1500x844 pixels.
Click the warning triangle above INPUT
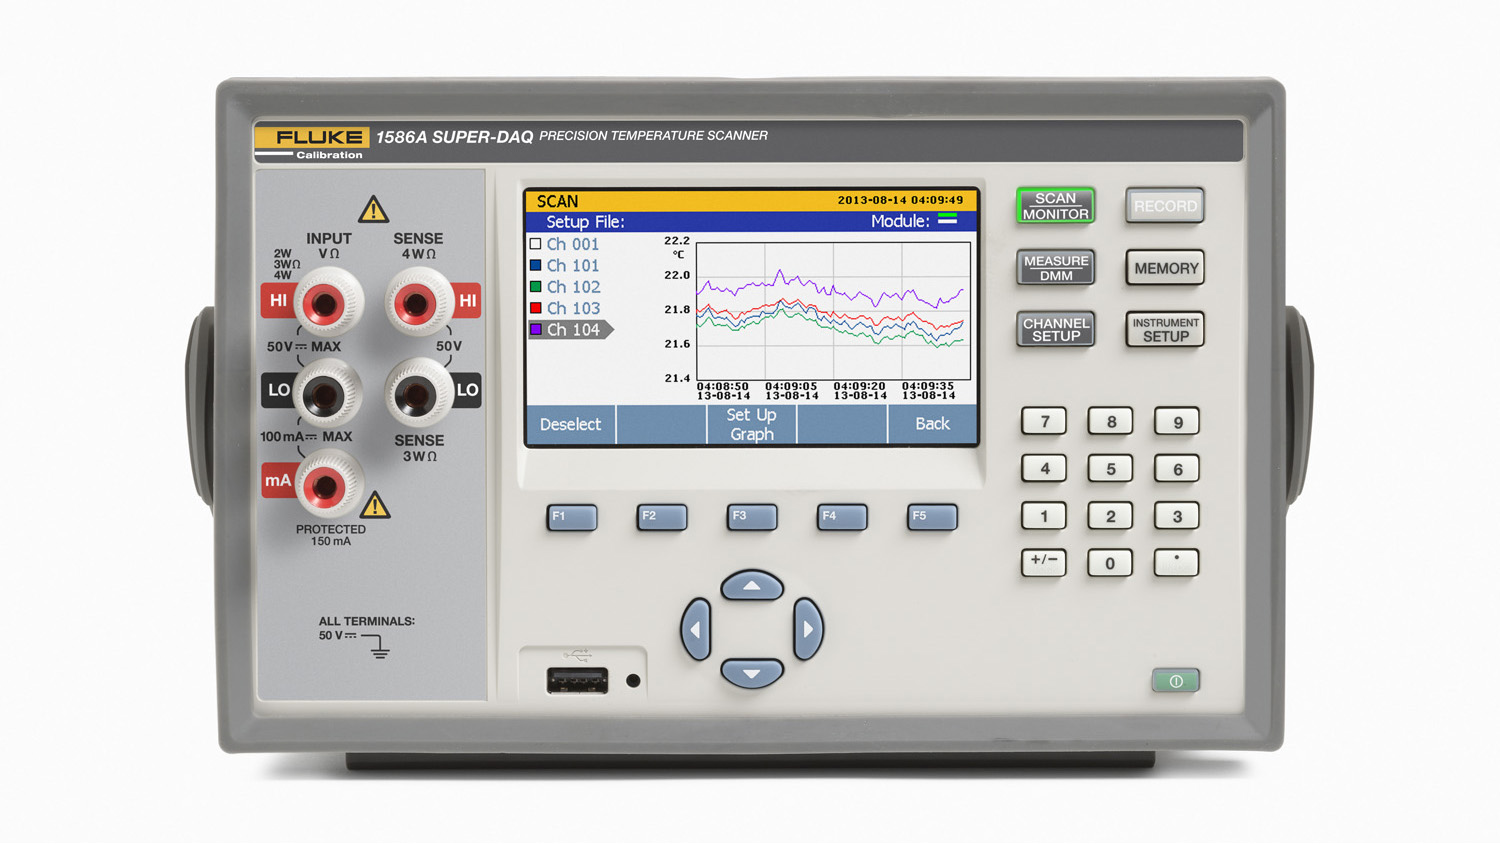(373, 210)
